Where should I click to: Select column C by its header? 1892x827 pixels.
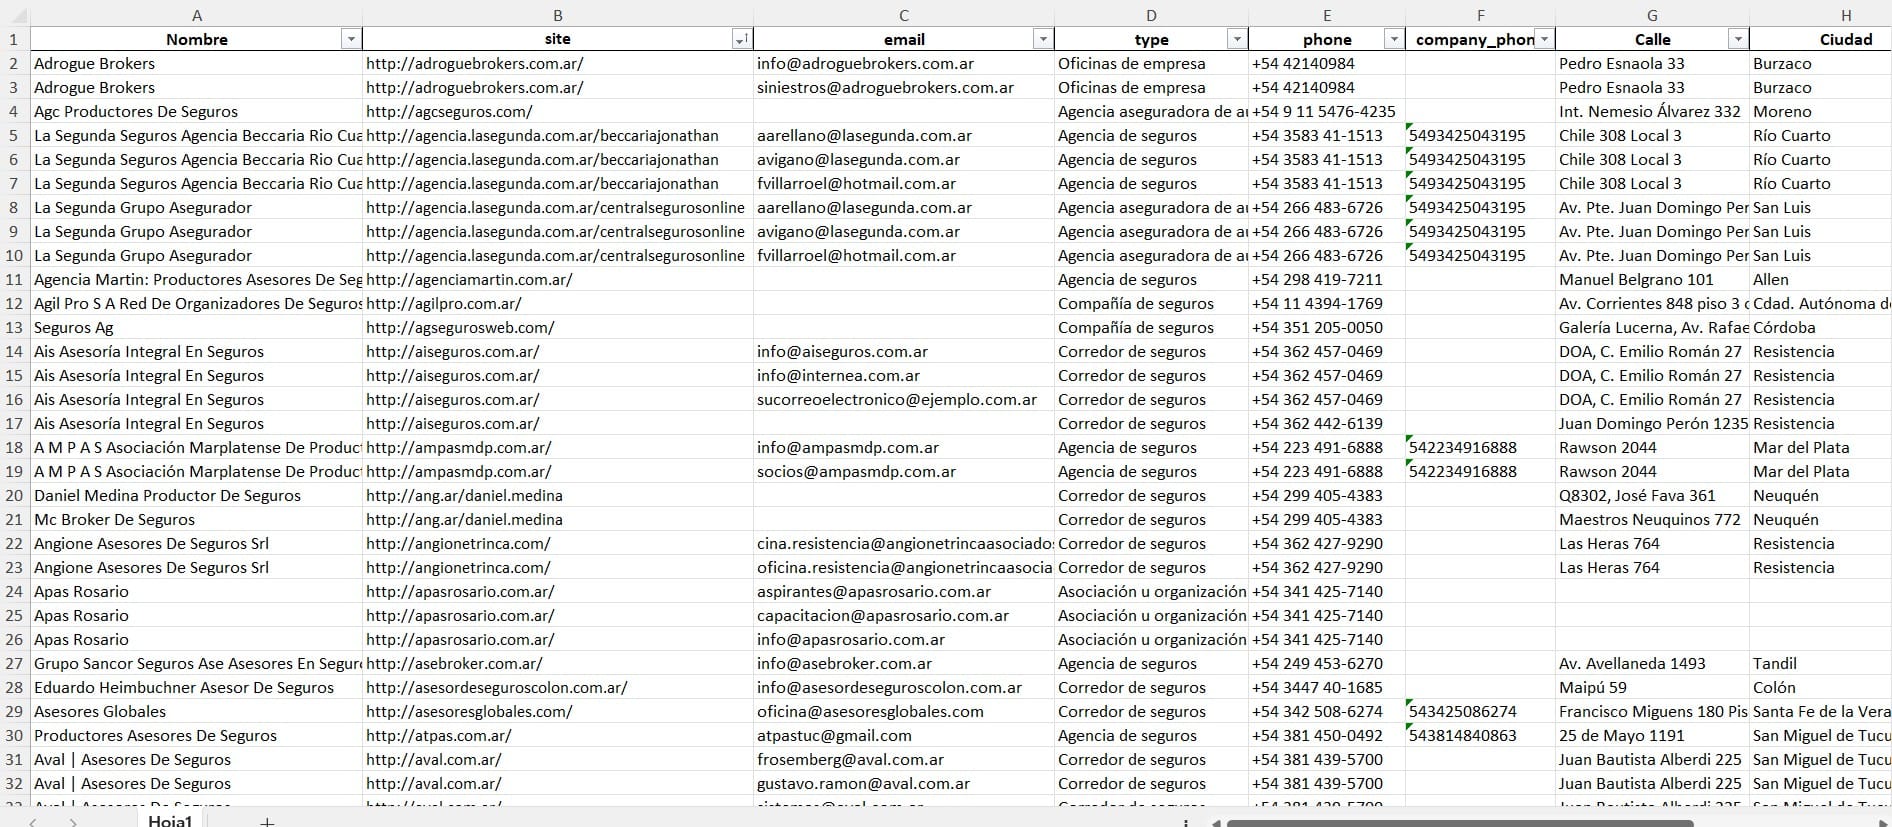click(904, 15)
